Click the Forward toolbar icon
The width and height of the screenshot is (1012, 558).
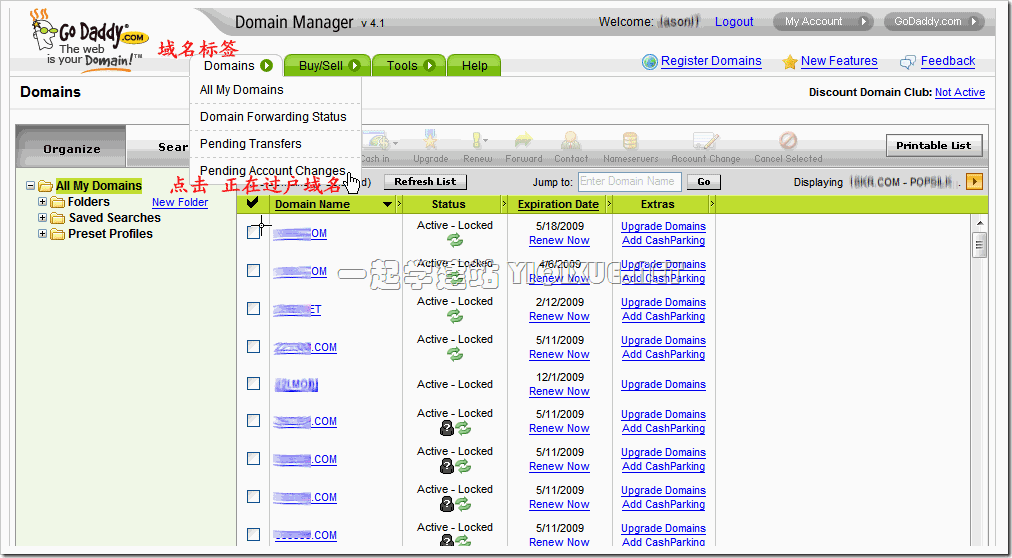pyautogui.click(x=523, y=142)
